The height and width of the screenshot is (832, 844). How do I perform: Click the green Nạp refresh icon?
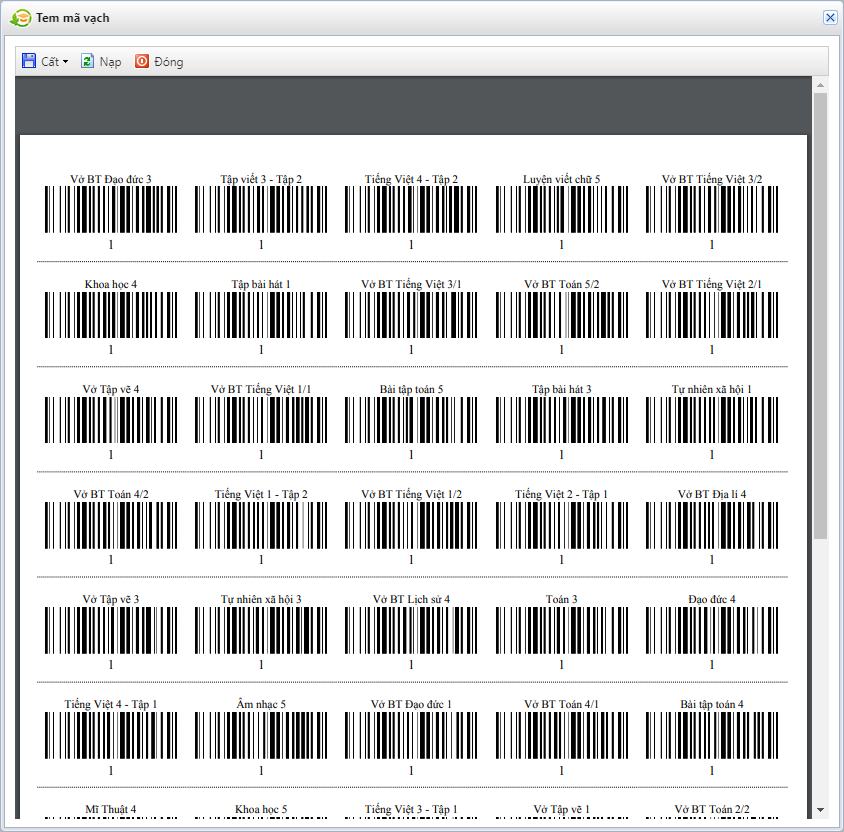point(87,61)
